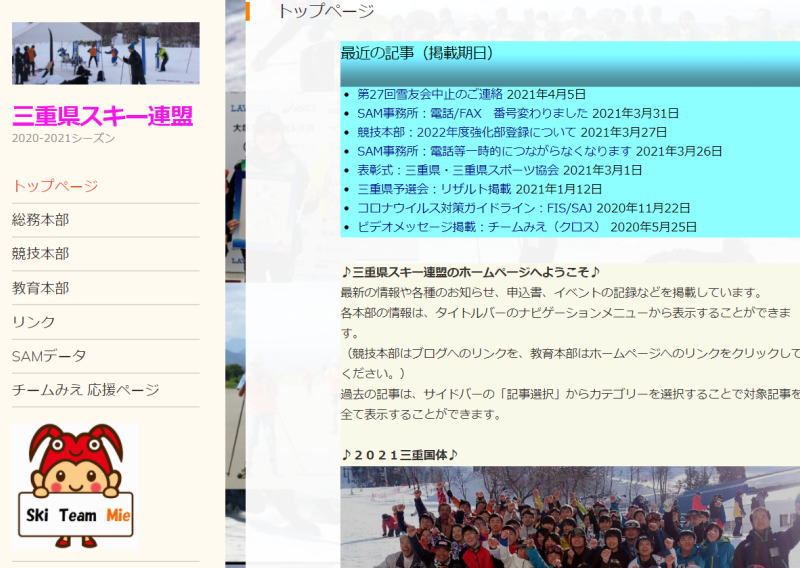Visit チームみえ 応援ページ link
This screenshot has height=568, width=800.
86,390
